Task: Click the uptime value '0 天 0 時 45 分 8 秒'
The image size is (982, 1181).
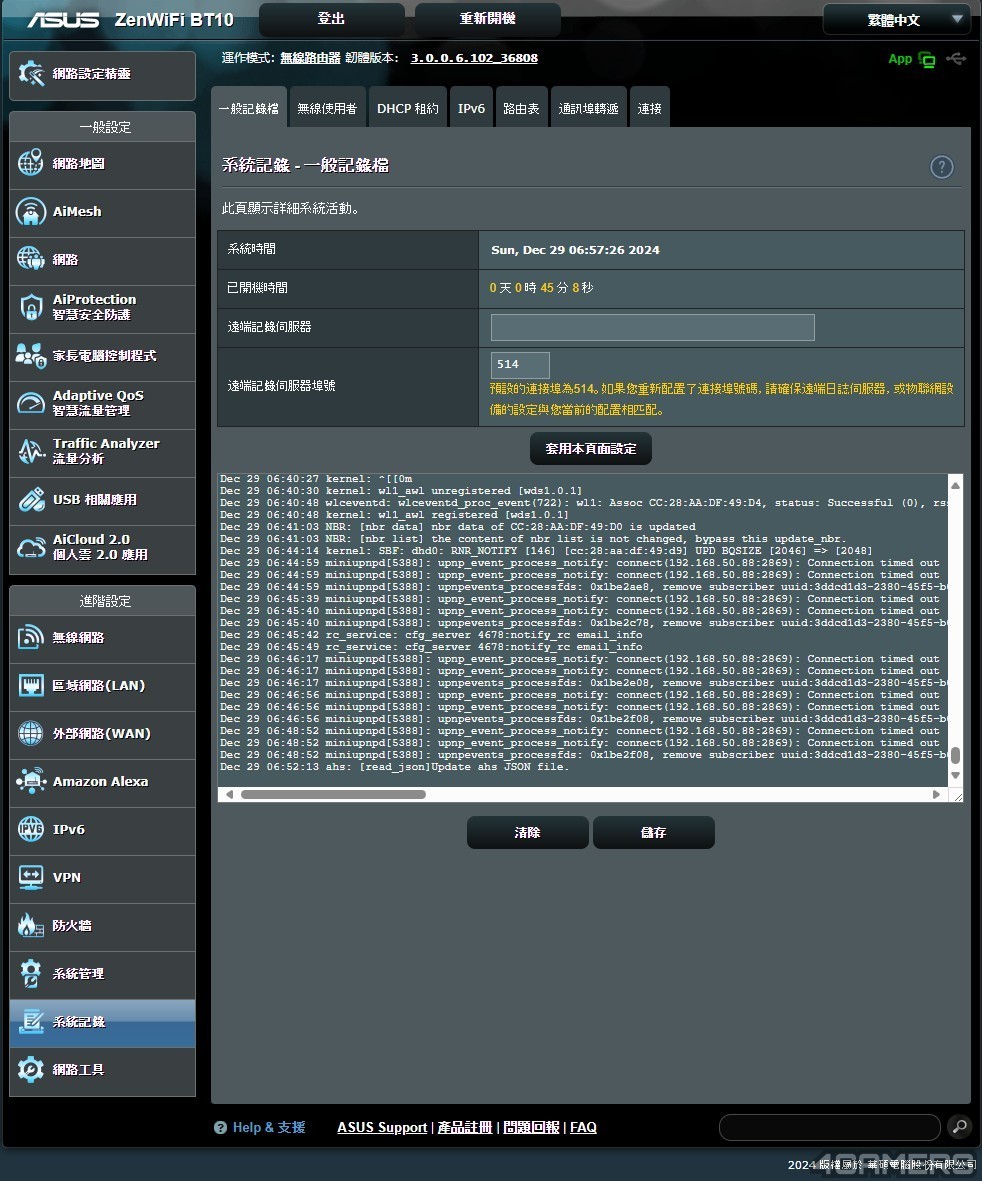Action: pos(541,288)
